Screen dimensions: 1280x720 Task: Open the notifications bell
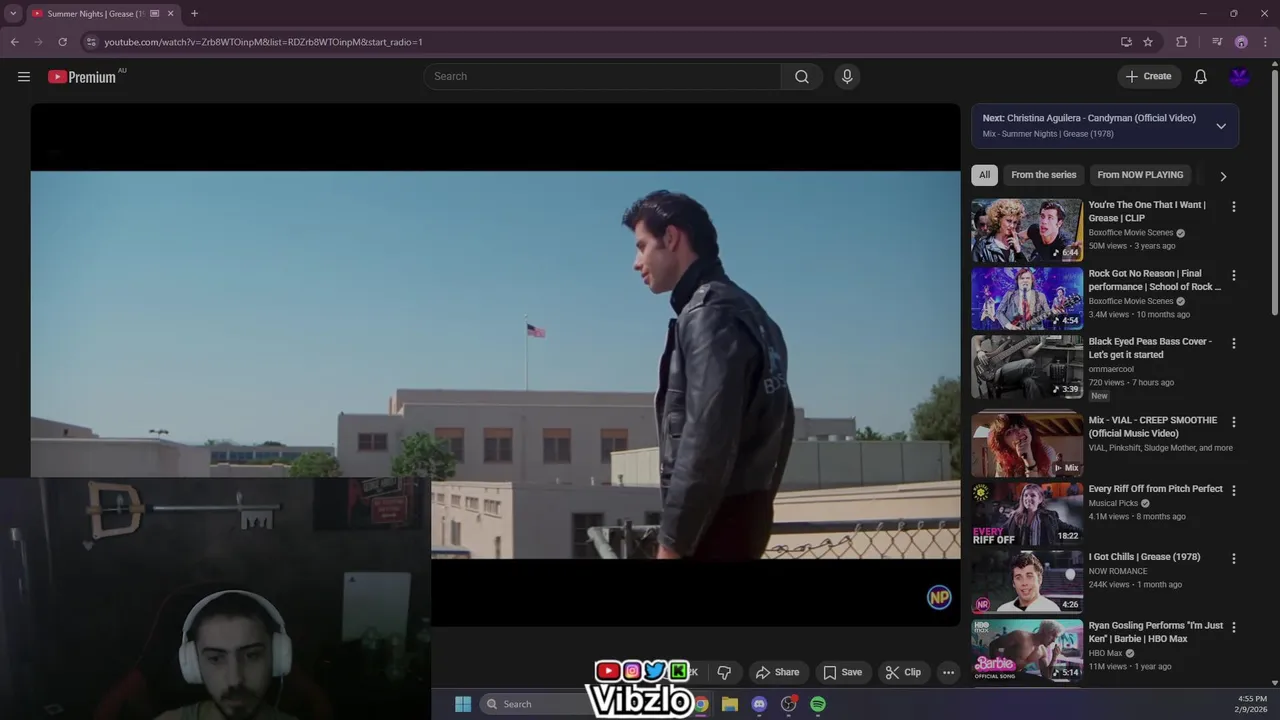click(x=1201, y=77)
